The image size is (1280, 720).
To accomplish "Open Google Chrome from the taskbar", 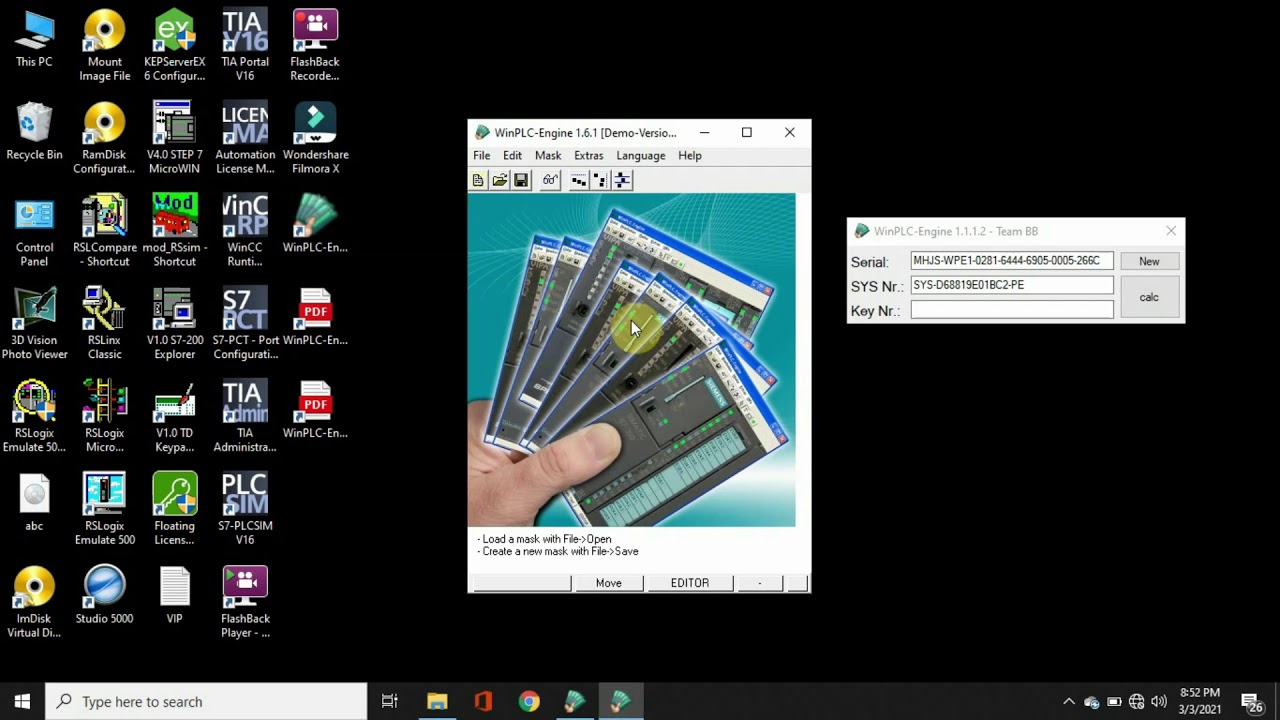I will tap(529, 701).
